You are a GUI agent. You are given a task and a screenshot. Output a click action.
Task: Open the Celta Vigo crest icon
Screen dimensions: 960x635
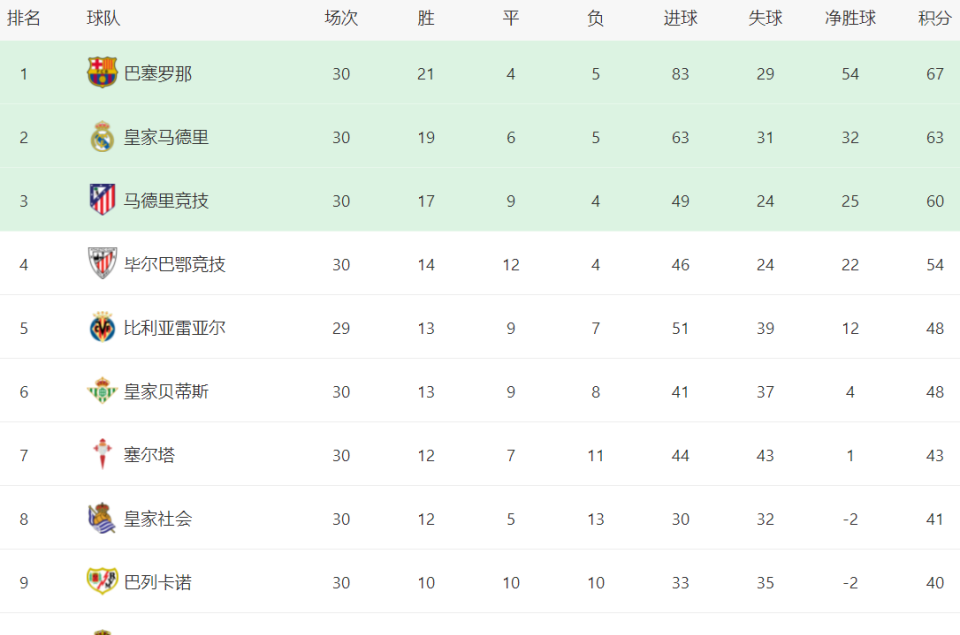(102, 454)
